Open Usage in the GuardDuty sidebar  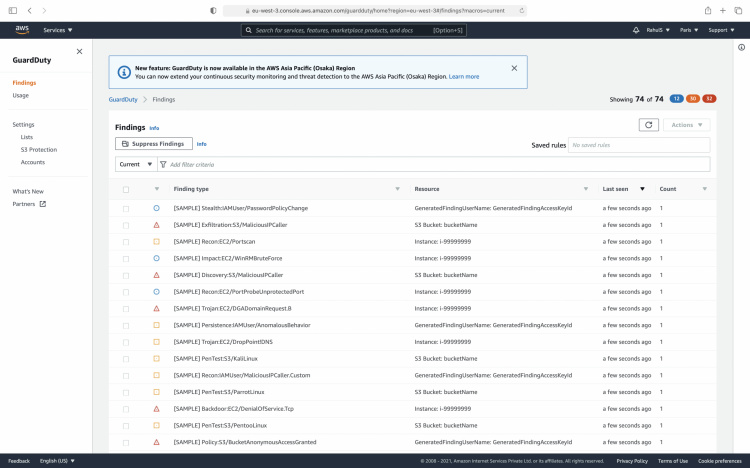[x=21, y=95]
